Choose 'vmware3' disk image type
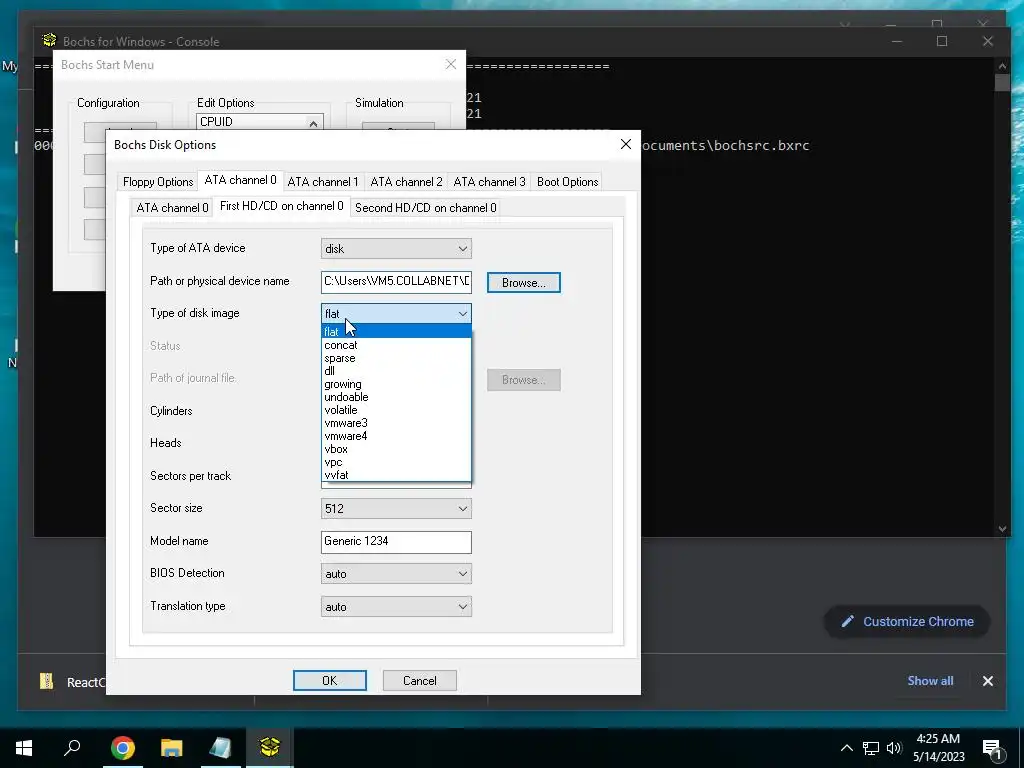Viewport: 1024px width, 768px height. click(396, 423)
